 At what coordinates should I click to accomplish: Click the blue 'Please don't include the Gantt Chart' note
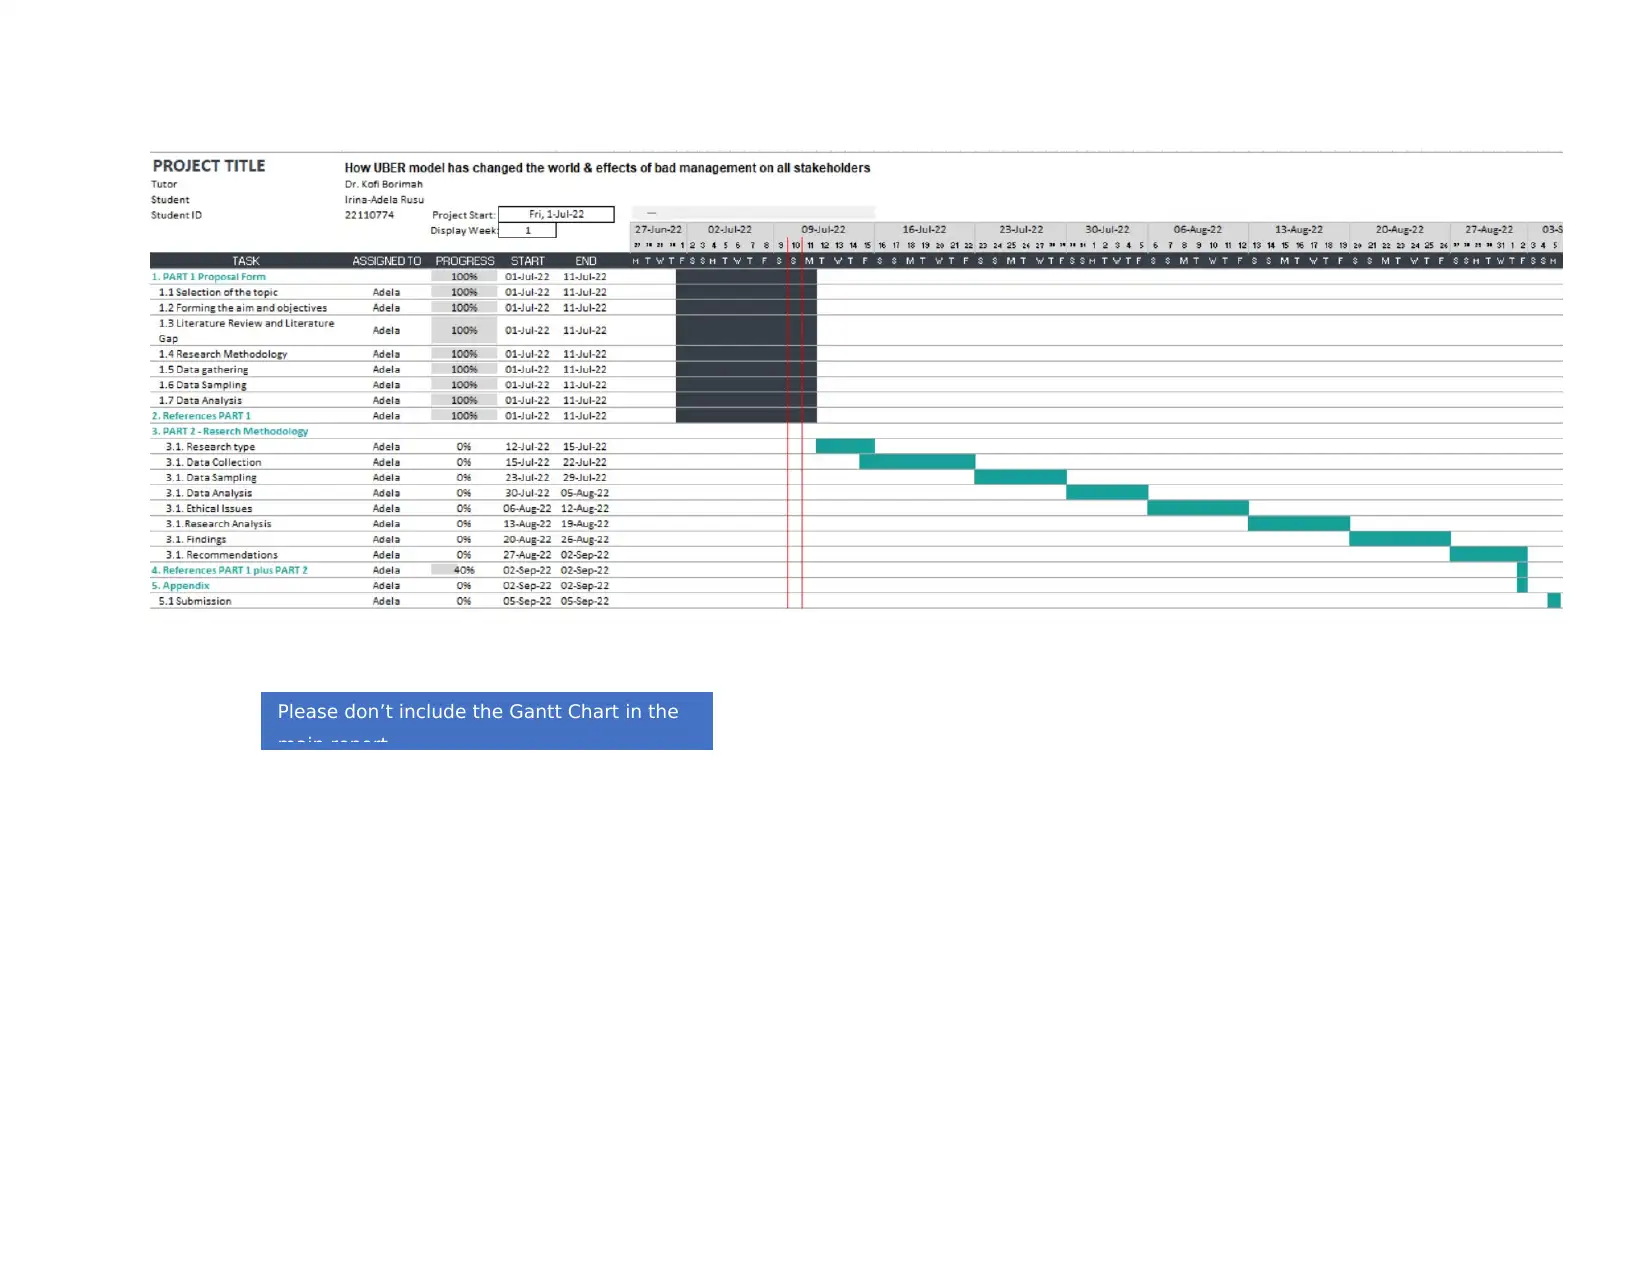click(487, 721)
